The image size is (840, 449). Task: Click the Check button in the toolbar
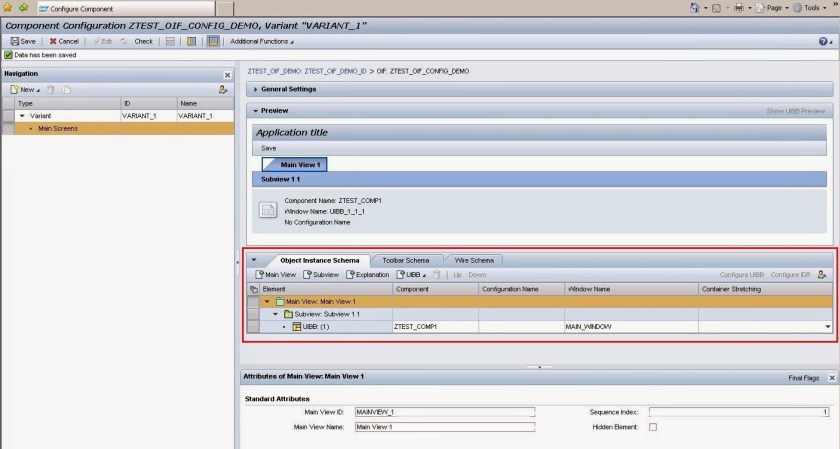tap(137, 41)
